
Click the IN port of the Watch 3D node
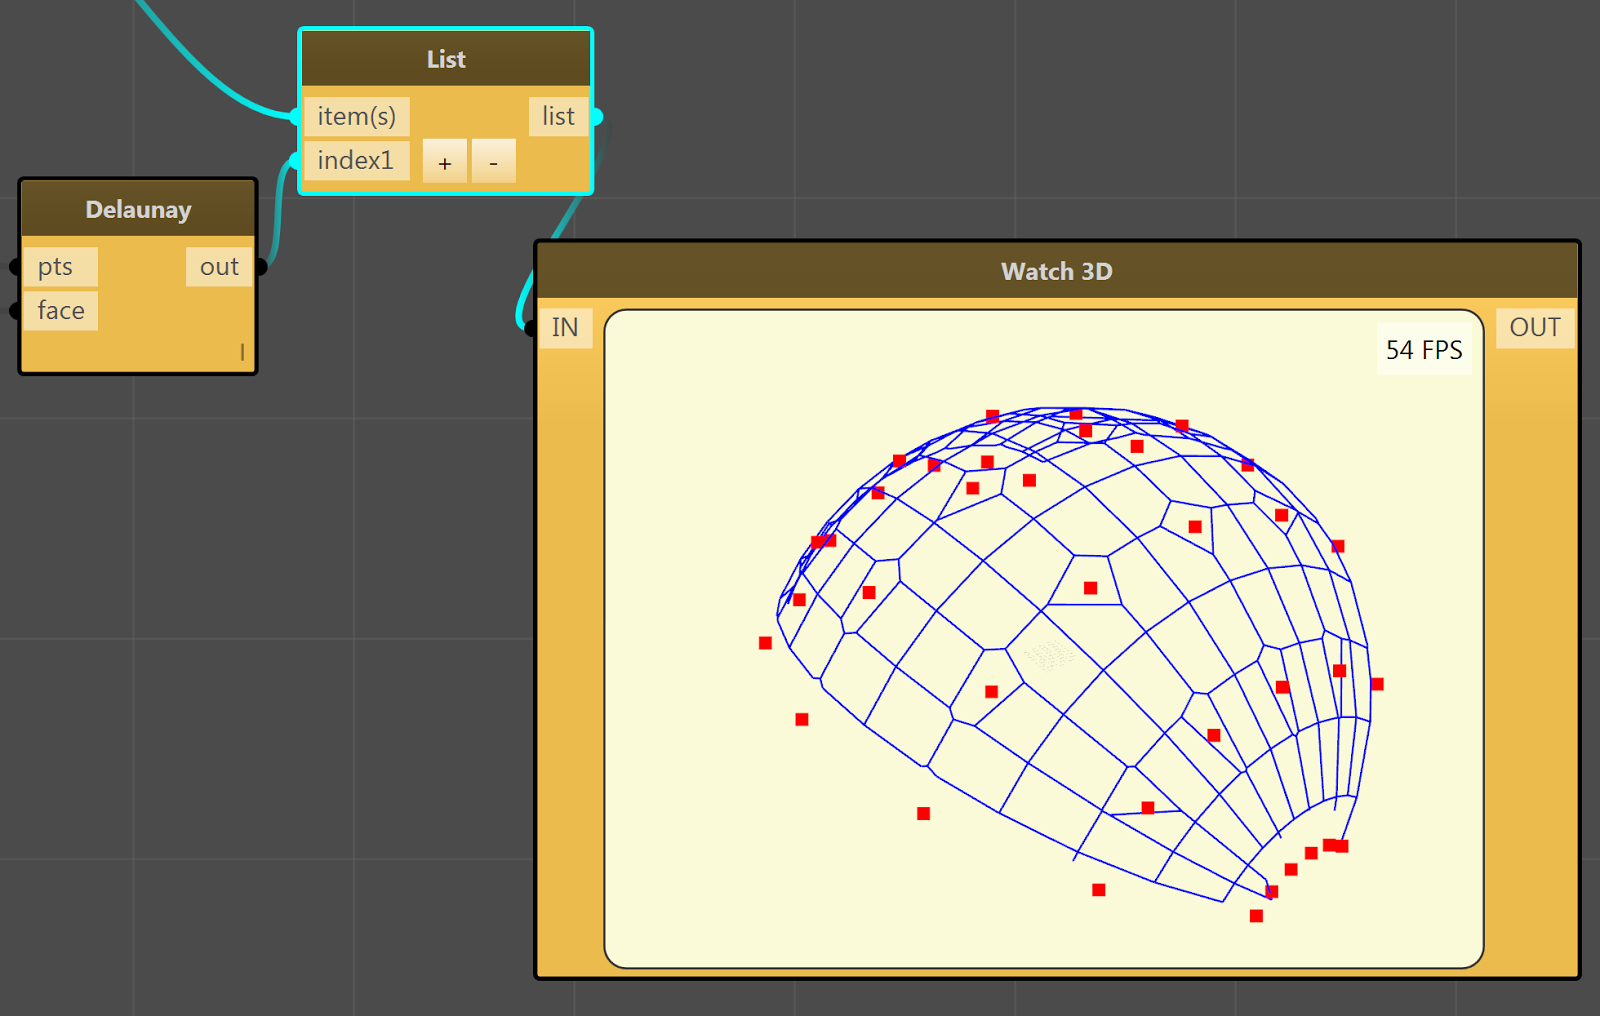tap(566, 326)
